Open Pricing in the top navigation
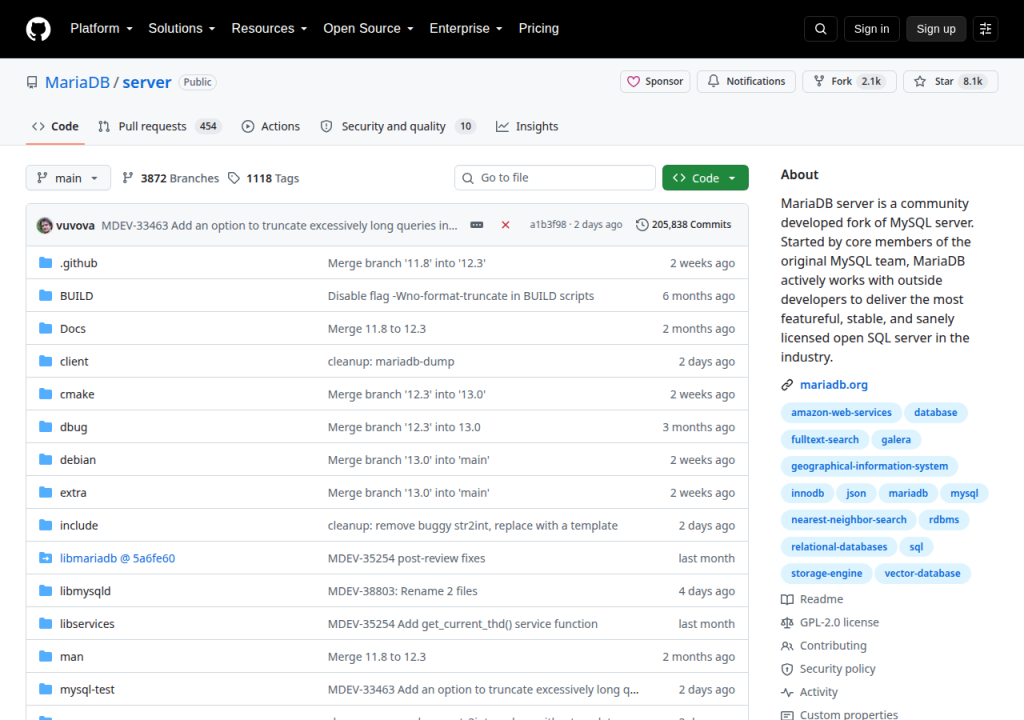 [x=539, y=29]
